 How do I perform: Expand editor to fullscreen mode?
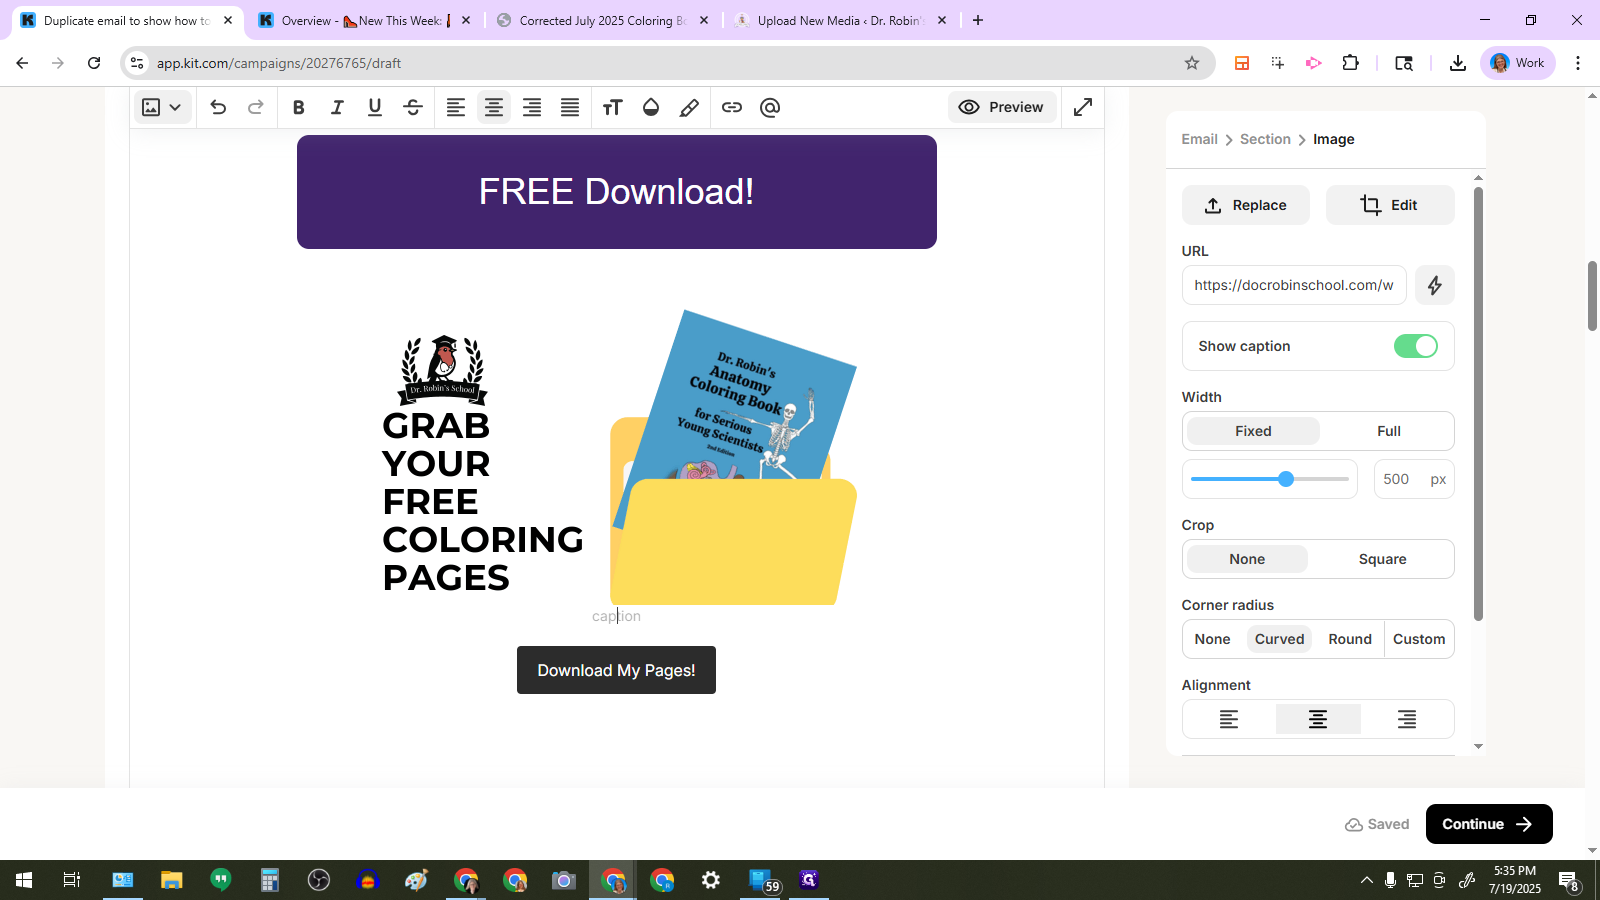tap(1083, 107)
